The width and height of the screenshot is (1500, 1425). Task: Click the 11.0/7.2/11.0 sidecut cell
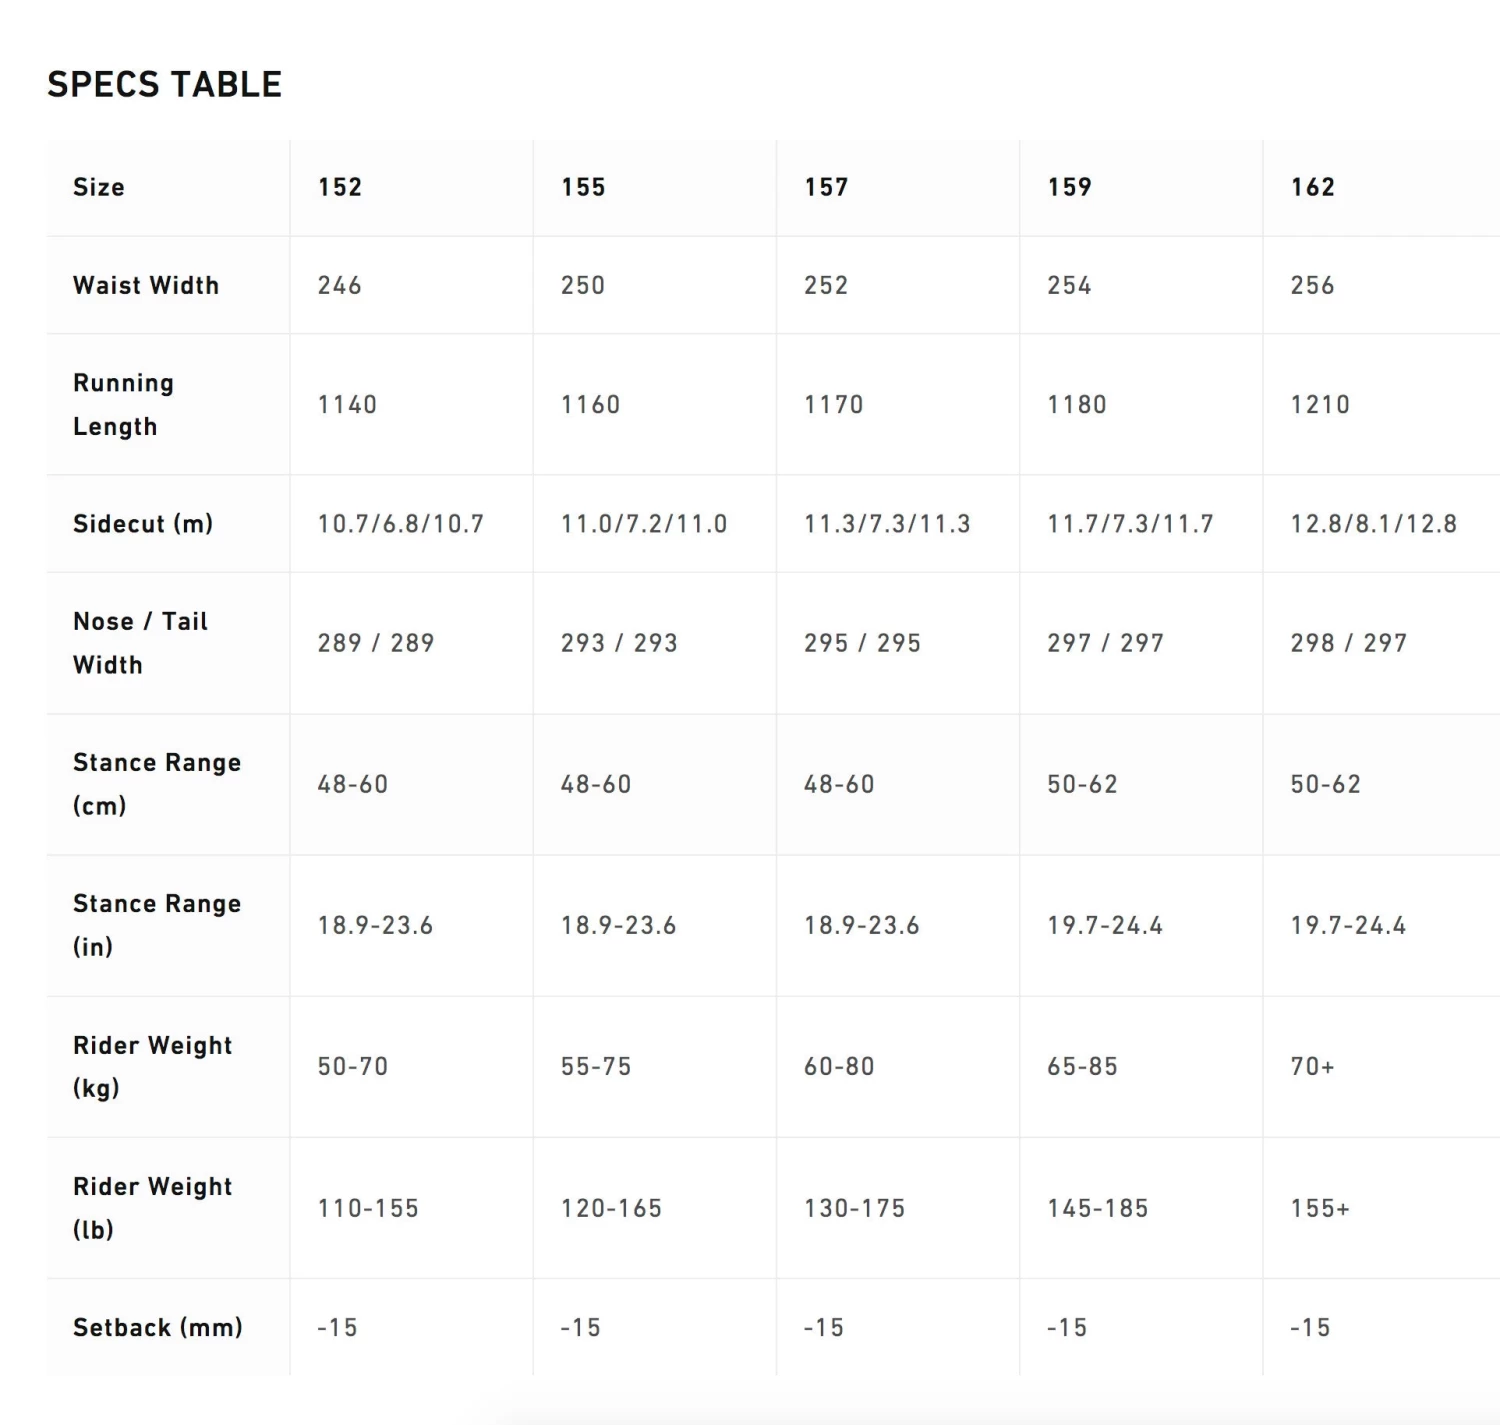click(x=644, y=524)
